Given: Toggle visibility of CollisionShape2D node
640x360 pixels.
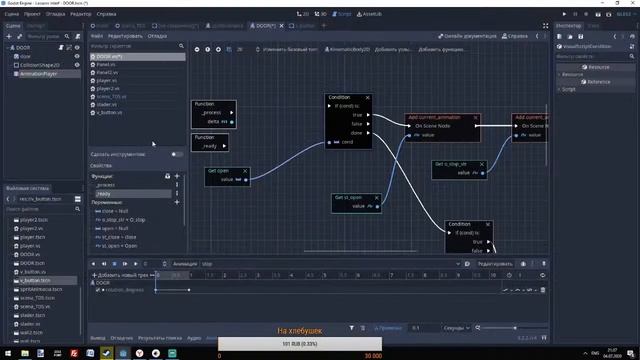Looking at the screenshot, I should [77, 65].
